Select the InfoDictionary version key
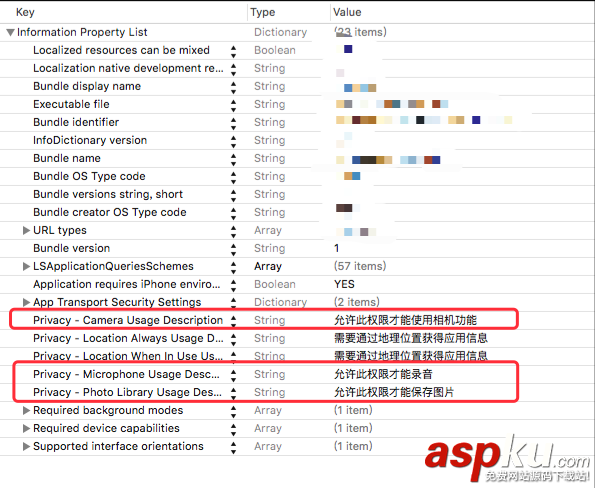This screenshot has width=595, height=488. coord(90,140)
